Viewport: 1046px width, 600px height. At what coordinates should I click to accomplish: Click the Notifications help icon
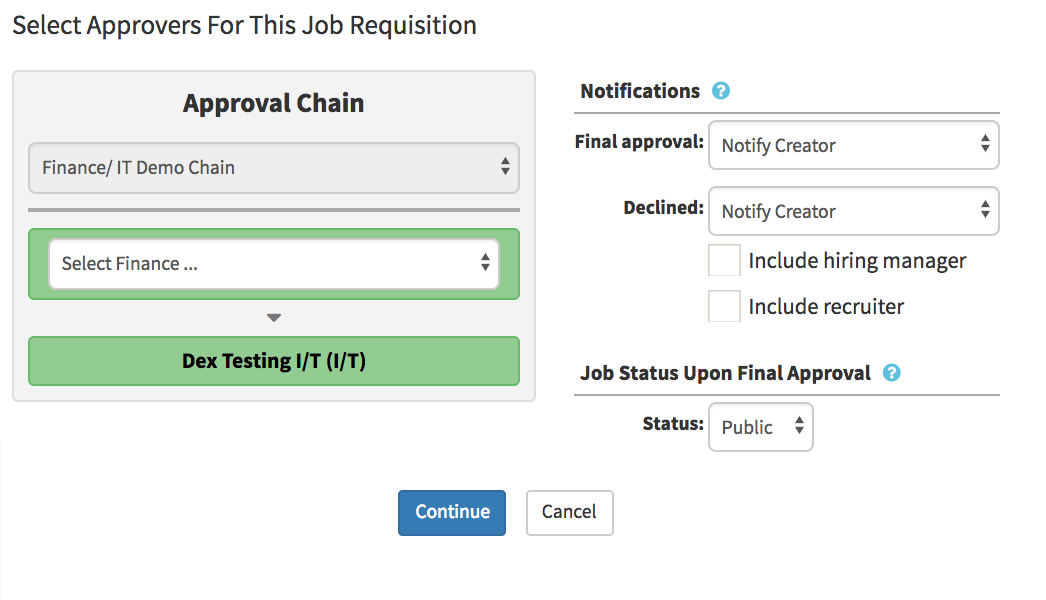pyautogui.click(x=719, y=90)
